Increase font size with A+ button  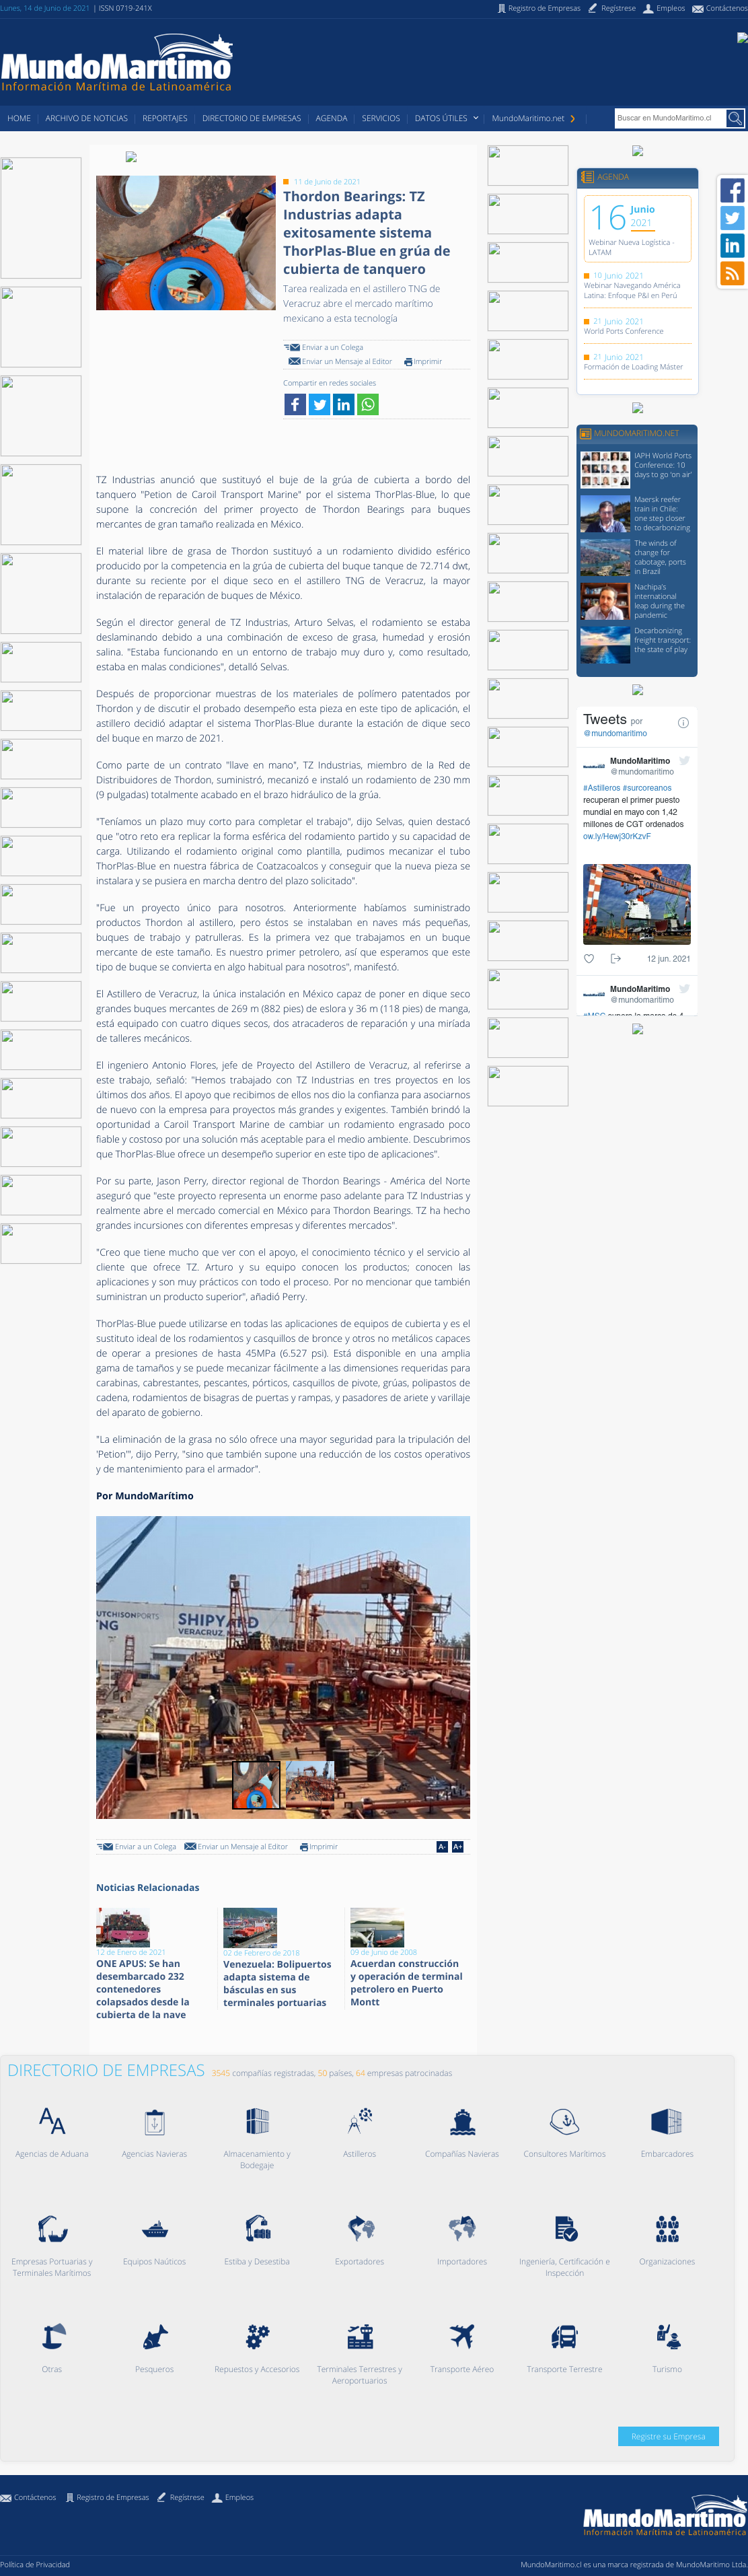coord(457,1847)
